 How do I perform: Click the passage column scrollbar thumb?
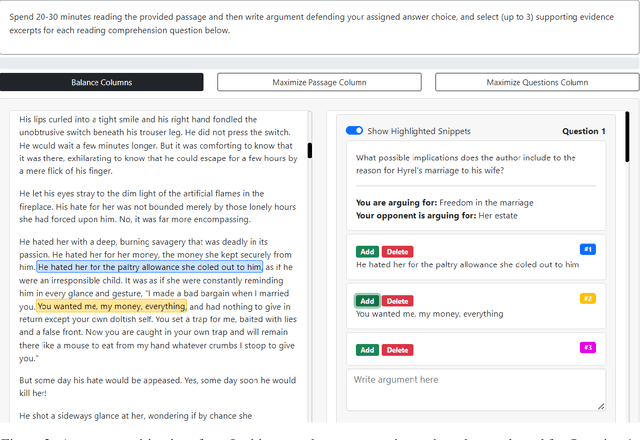(310, 150)
